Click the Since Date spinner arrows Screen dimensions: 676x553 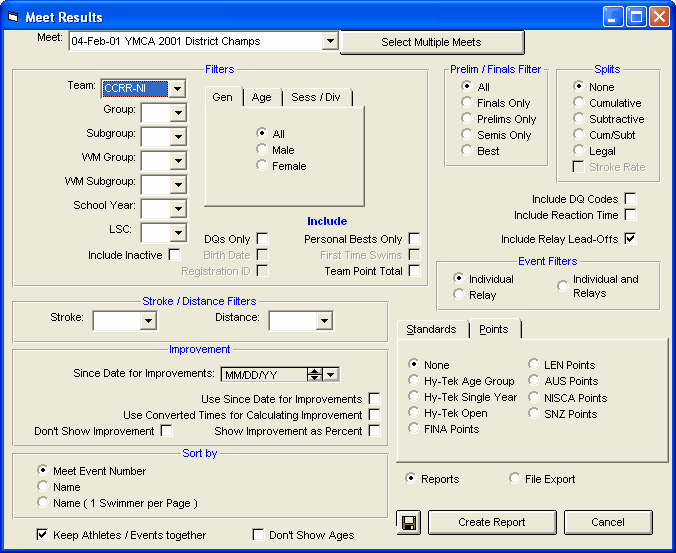click(314, 374)
